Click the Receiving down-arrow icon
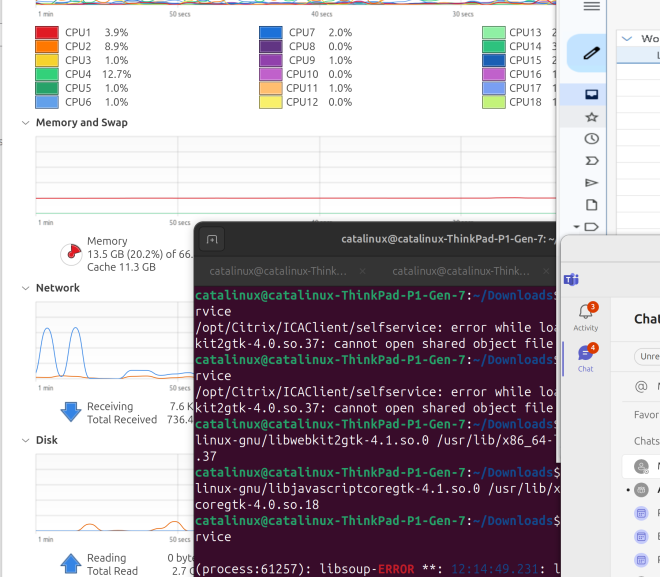Image resolution: width=660 pixels, height=577 pixels. (x=71, y=412)
